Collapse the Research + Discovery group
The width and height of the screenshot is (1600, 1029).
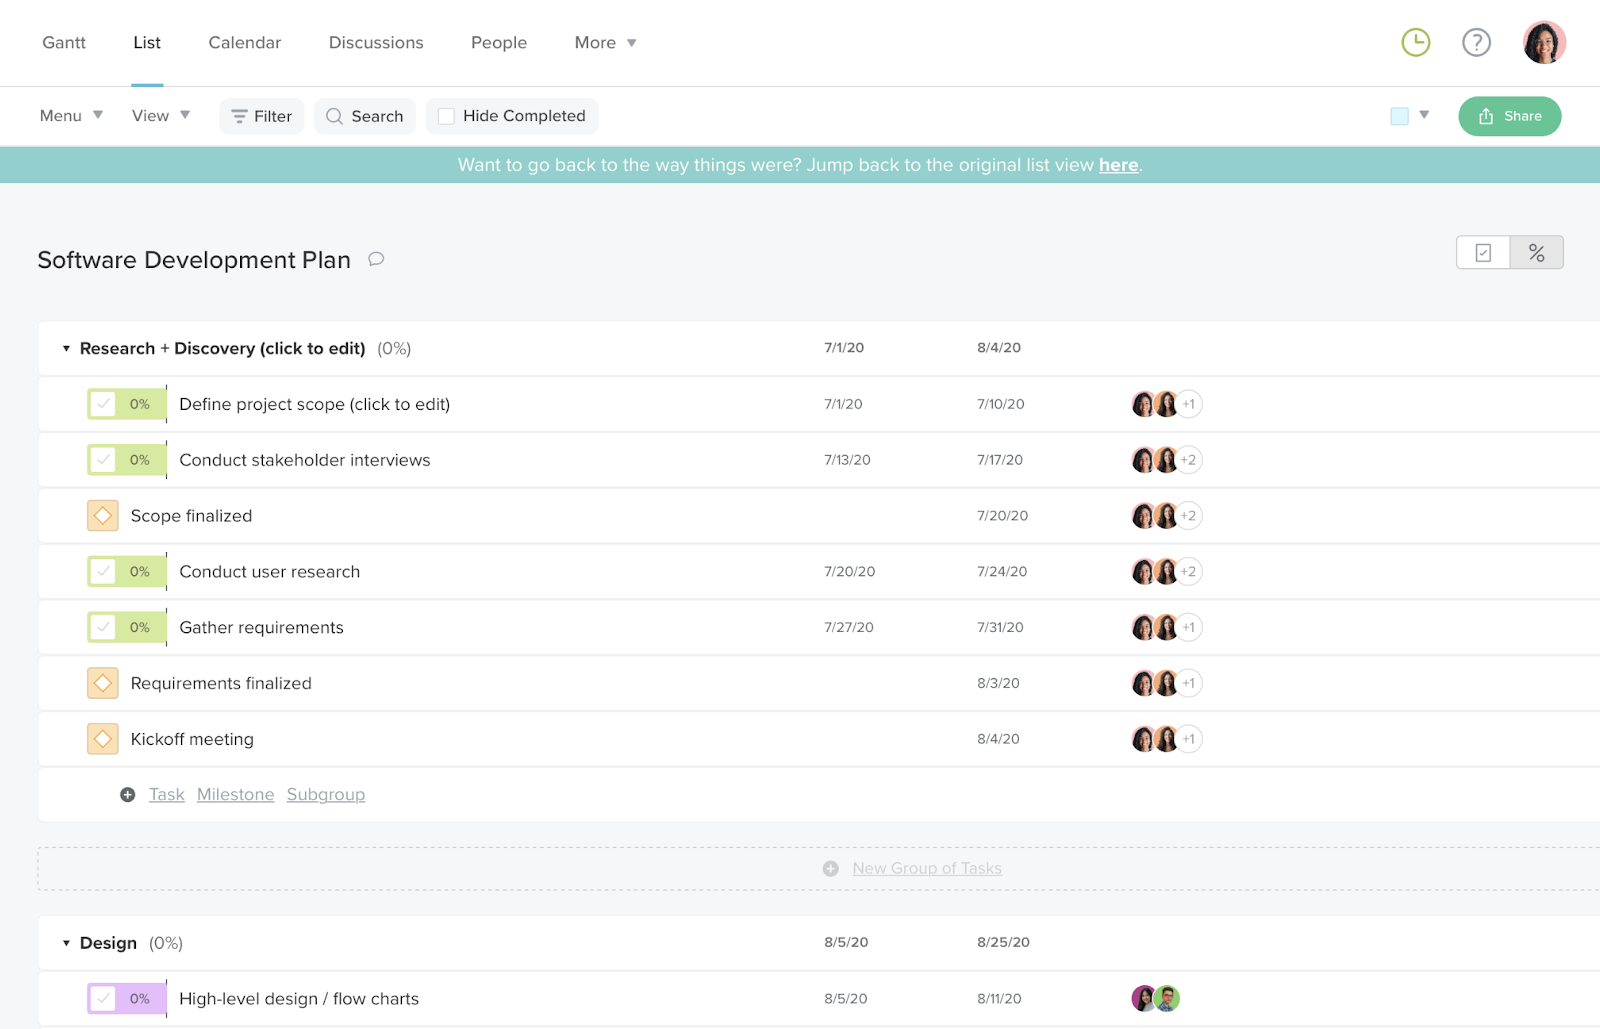[66, 348]
